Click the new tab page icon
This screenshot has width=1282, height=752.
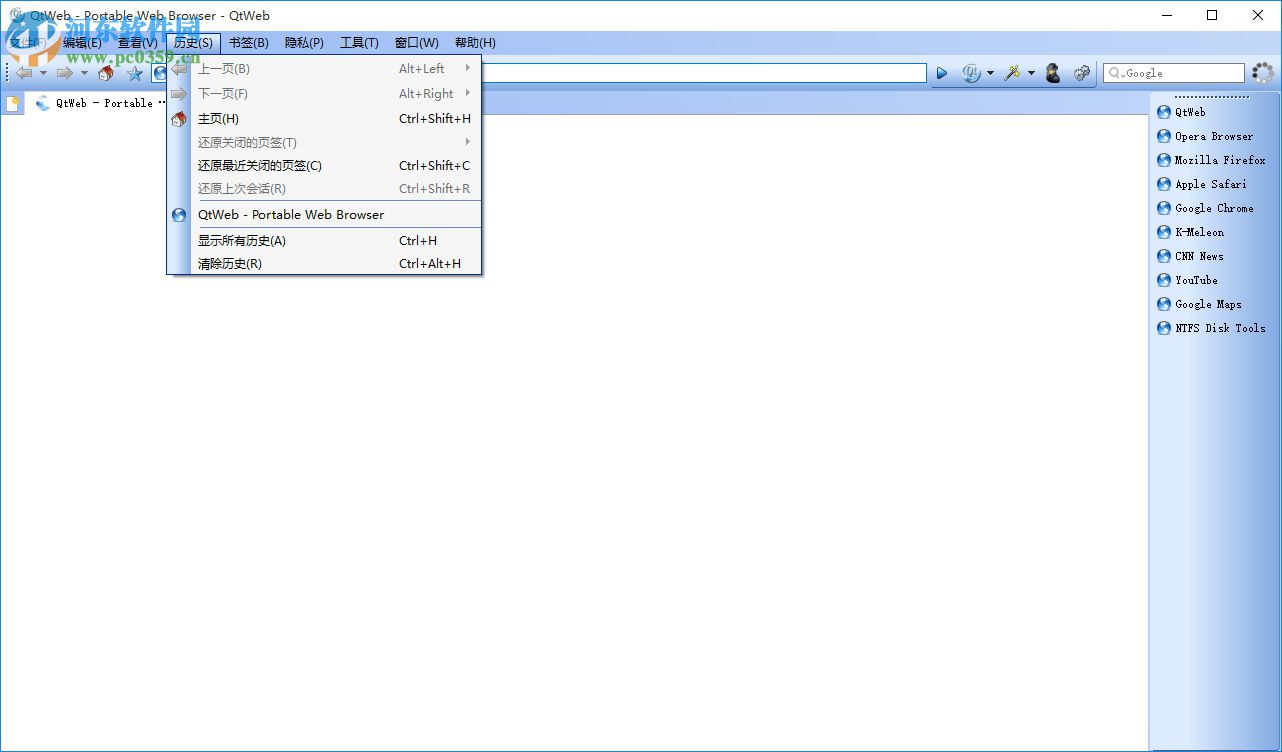(x=13, y=103)
